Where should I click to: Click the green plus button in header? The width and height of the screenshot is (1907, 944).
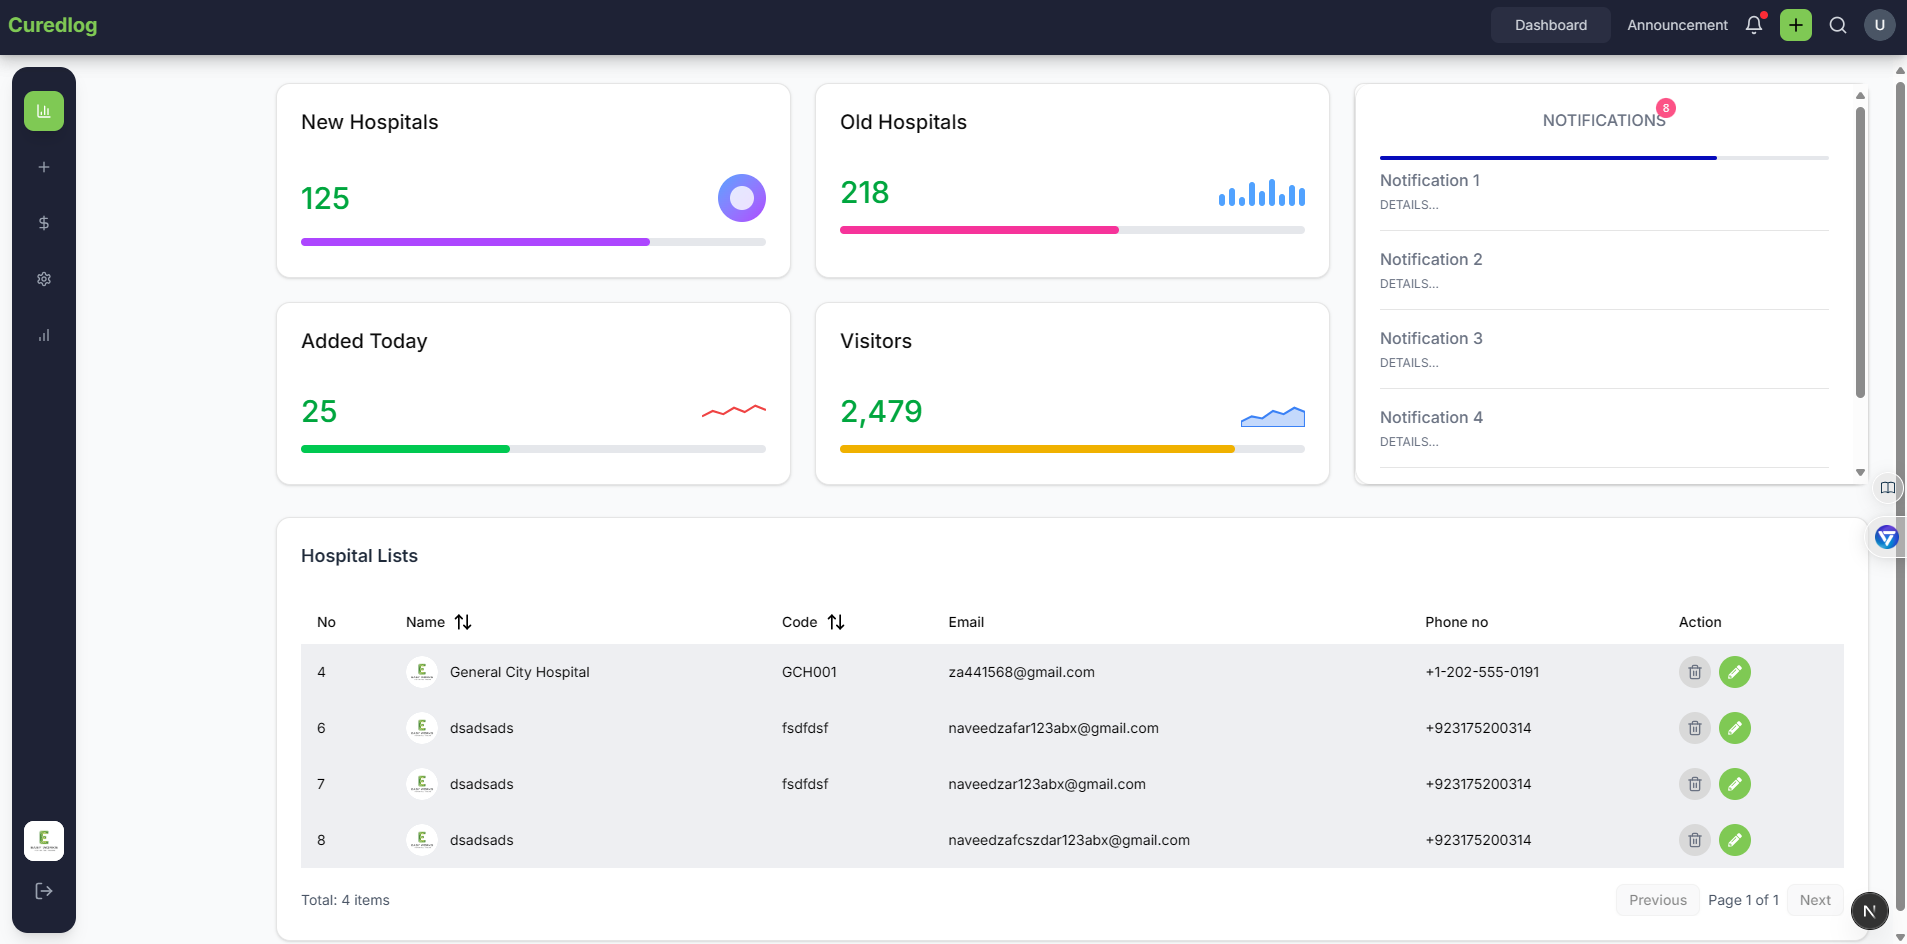coord(1796,25)
